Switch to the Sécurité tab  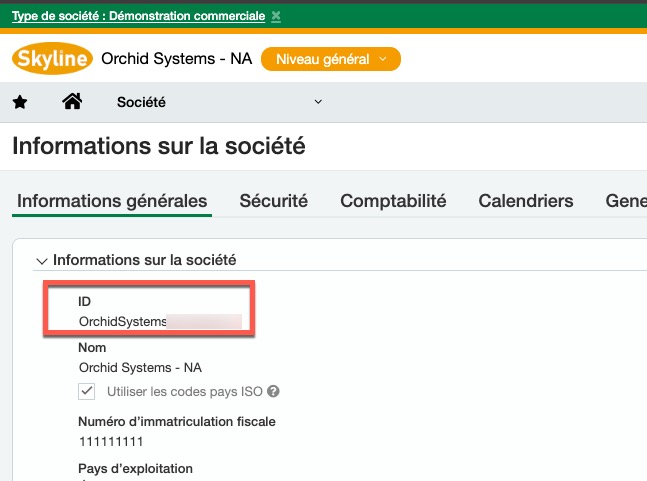[273, 201]
